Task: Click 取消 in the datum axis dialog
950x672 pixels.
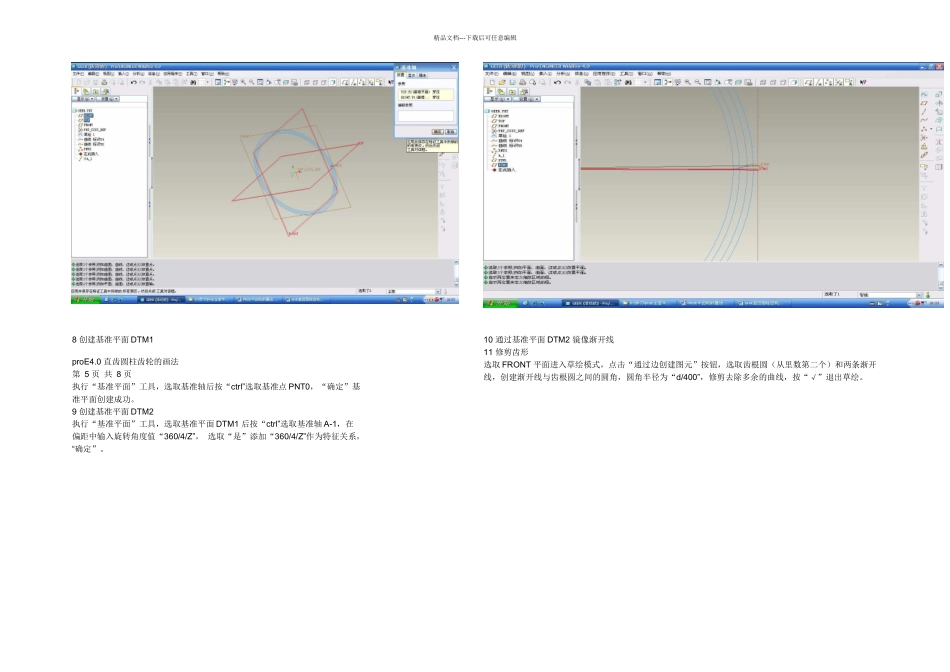Action: (451, 131)
